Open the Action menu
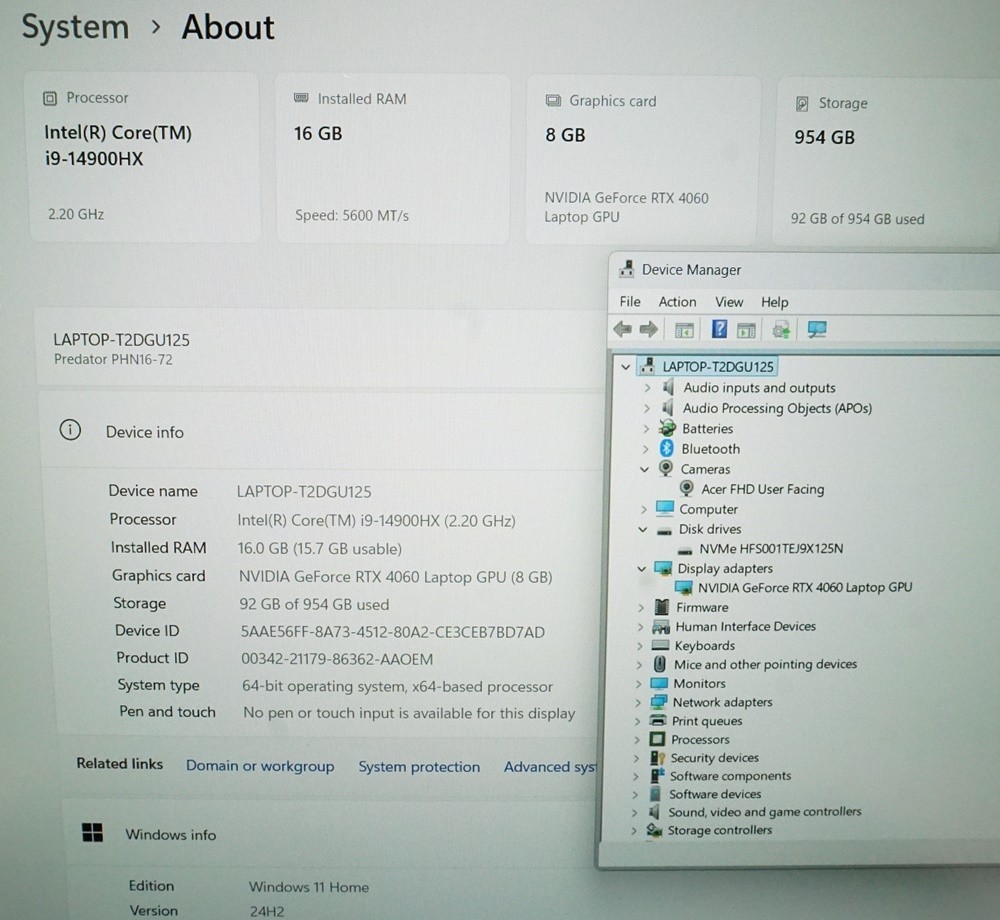This screenshot has width=1000, height=920. [x=677, y=302]
